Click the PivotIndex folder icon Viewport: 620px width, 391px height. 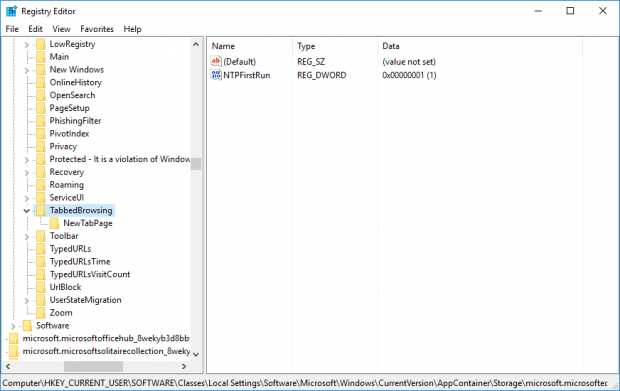(x=41, y=134)
